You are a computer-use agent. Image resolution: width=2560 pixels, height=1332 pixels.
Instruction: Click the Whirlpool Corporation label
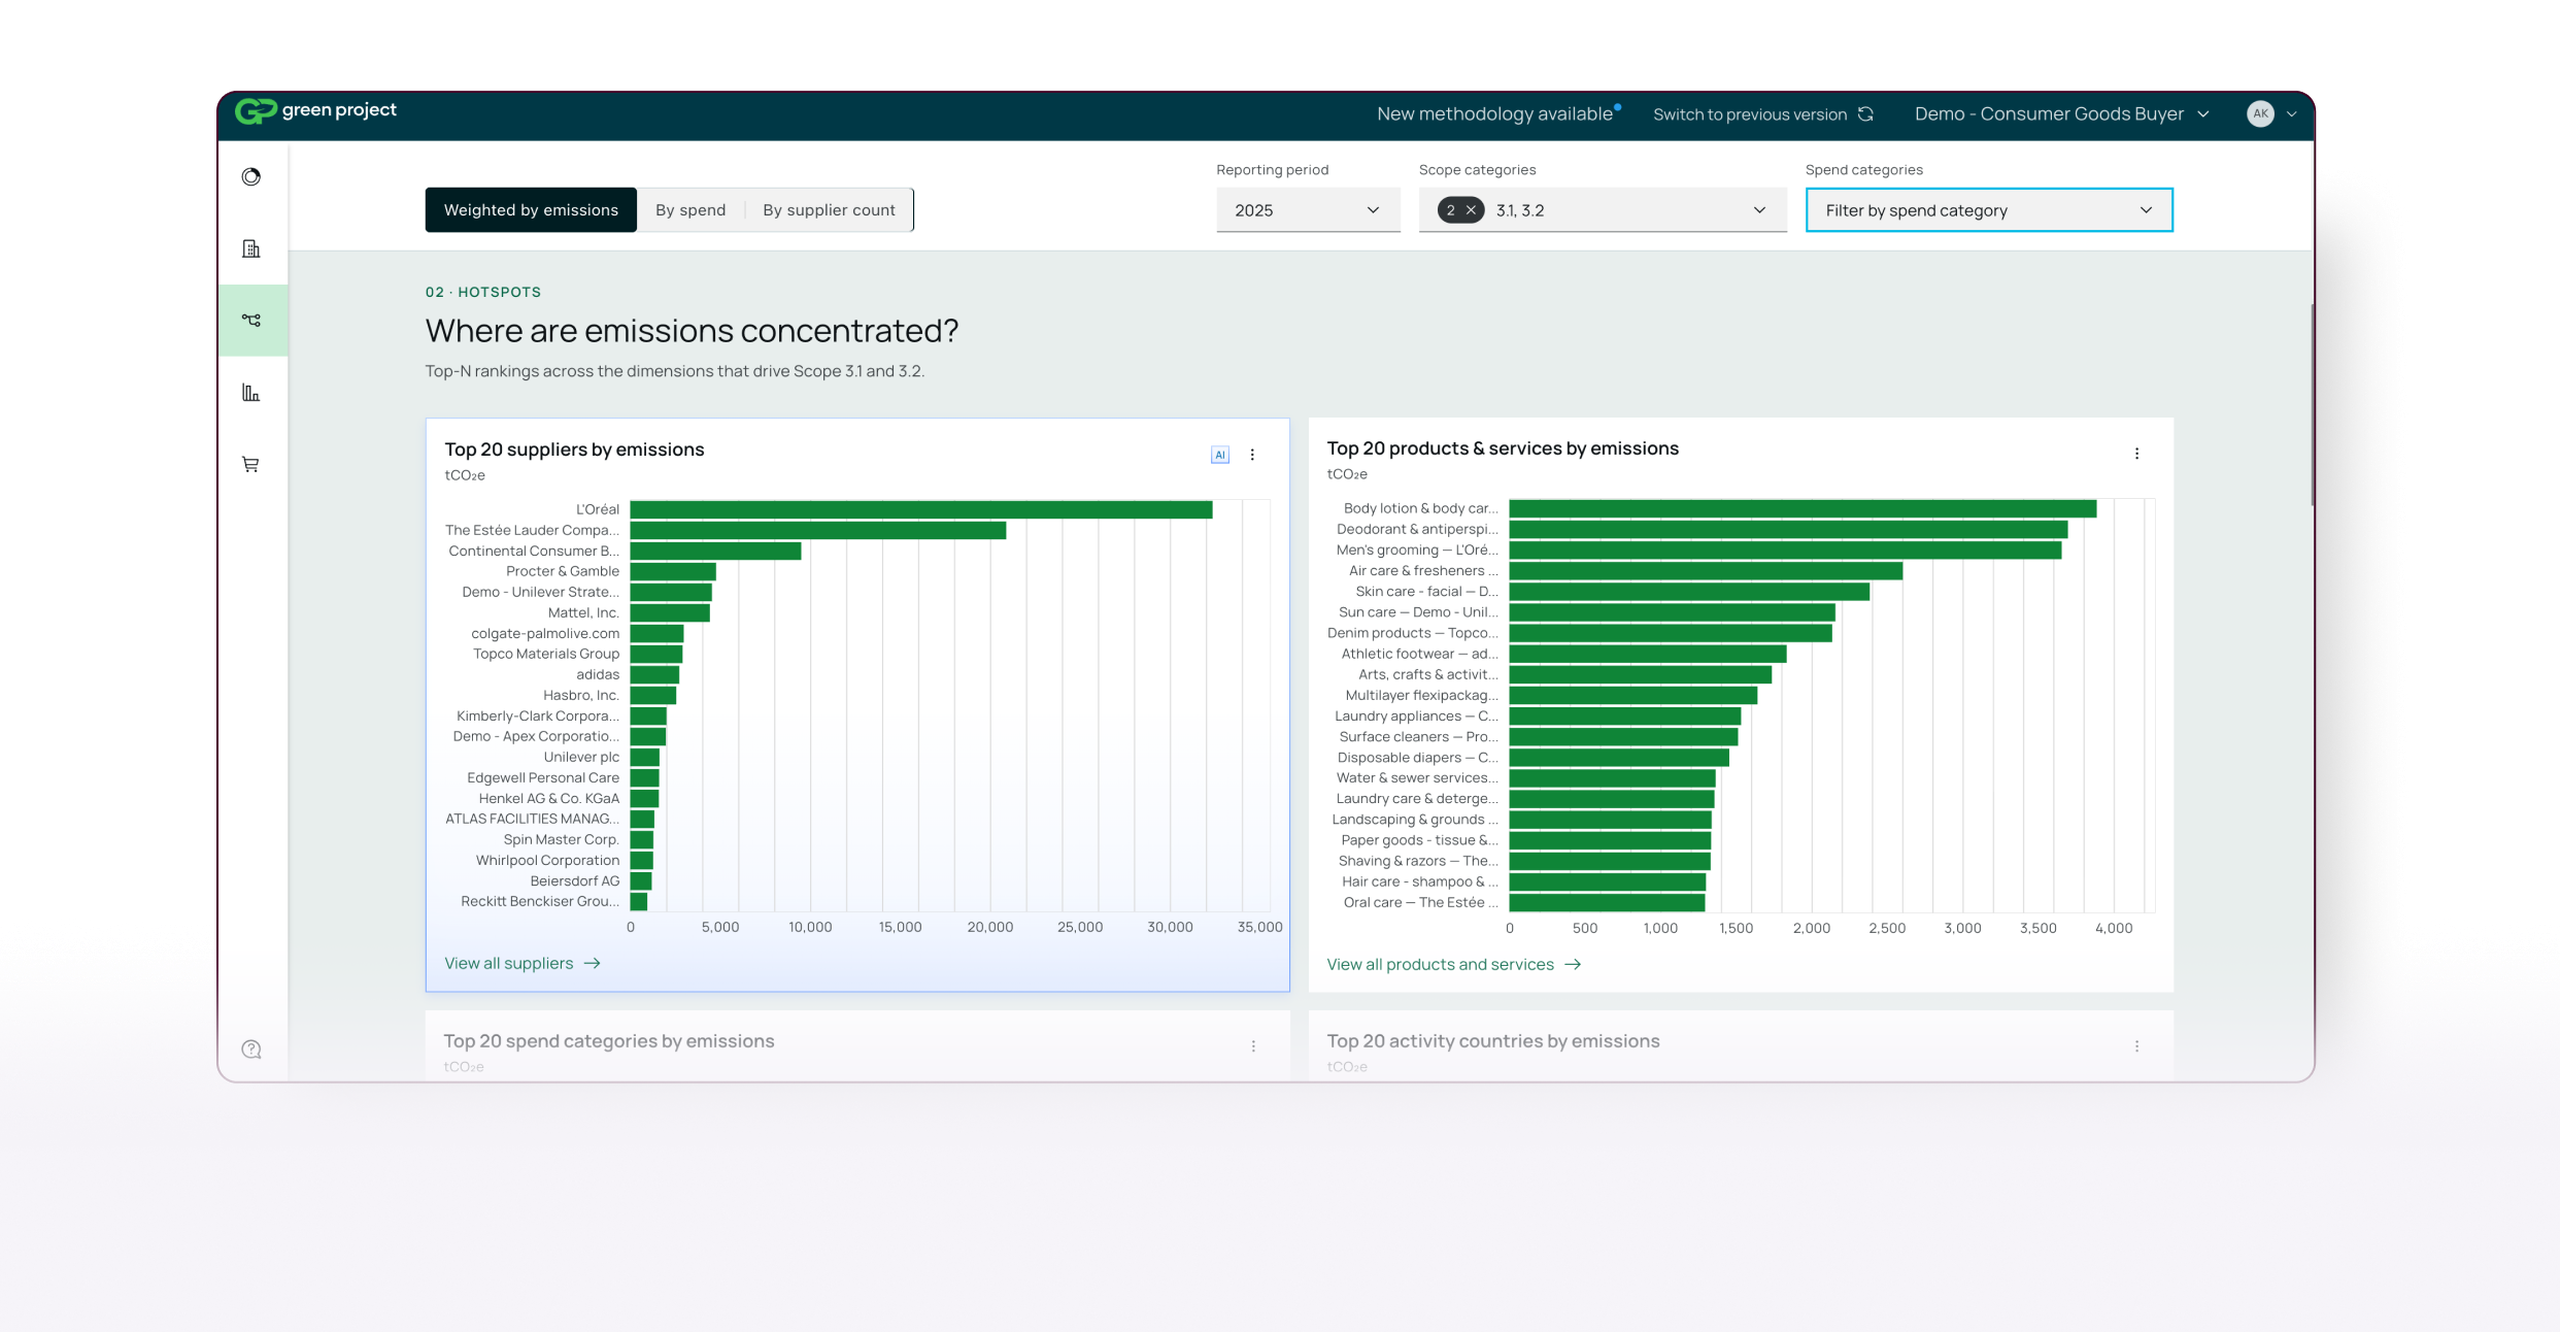(x=547, y=860)
